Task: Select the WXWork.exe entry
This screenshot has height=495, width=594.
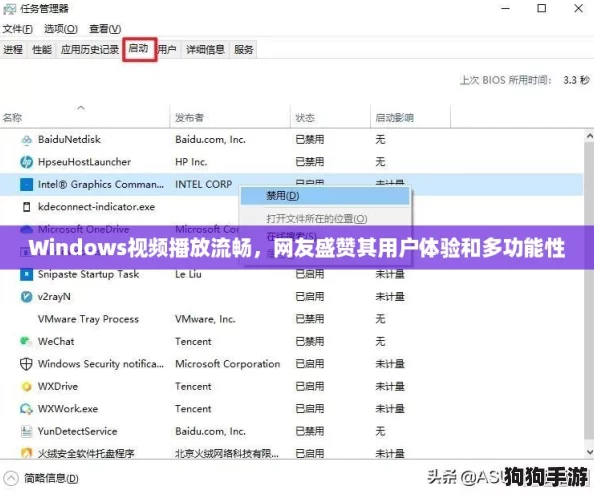Action: pos(68,409)
